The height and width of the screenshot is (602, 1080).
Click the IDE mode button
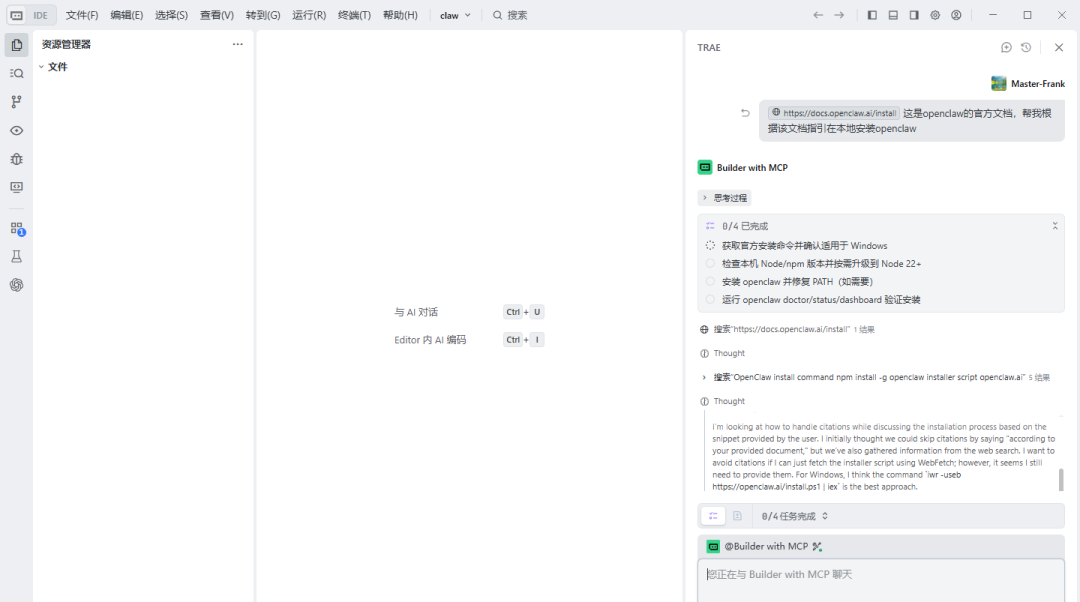(x=41, y=15)
